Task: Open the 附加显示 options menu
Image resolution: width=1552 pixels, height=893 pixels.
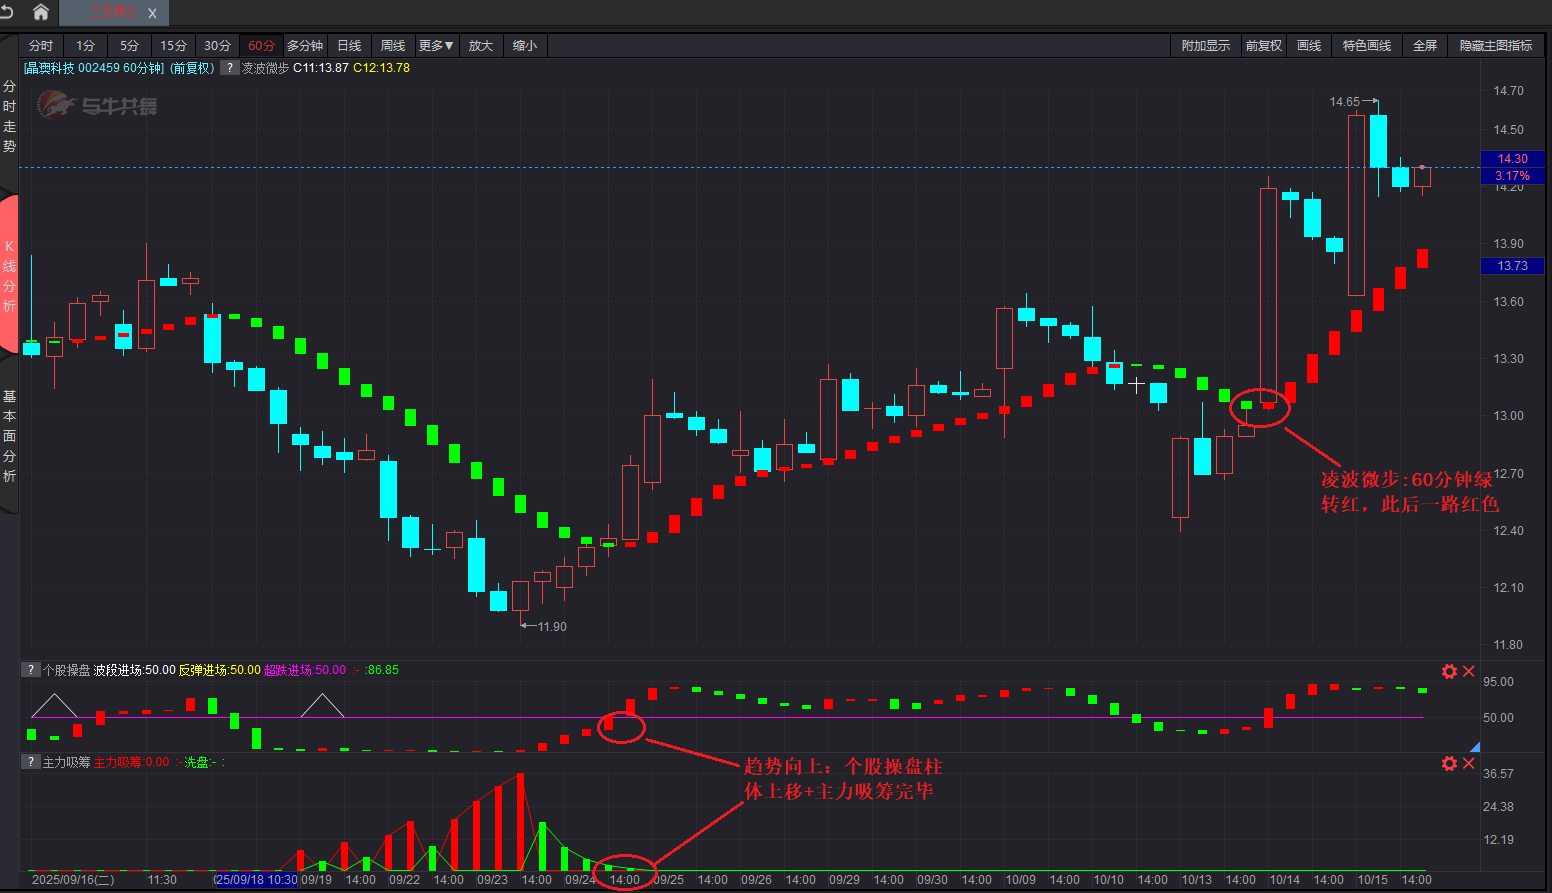Action: tap(1205, 46)
